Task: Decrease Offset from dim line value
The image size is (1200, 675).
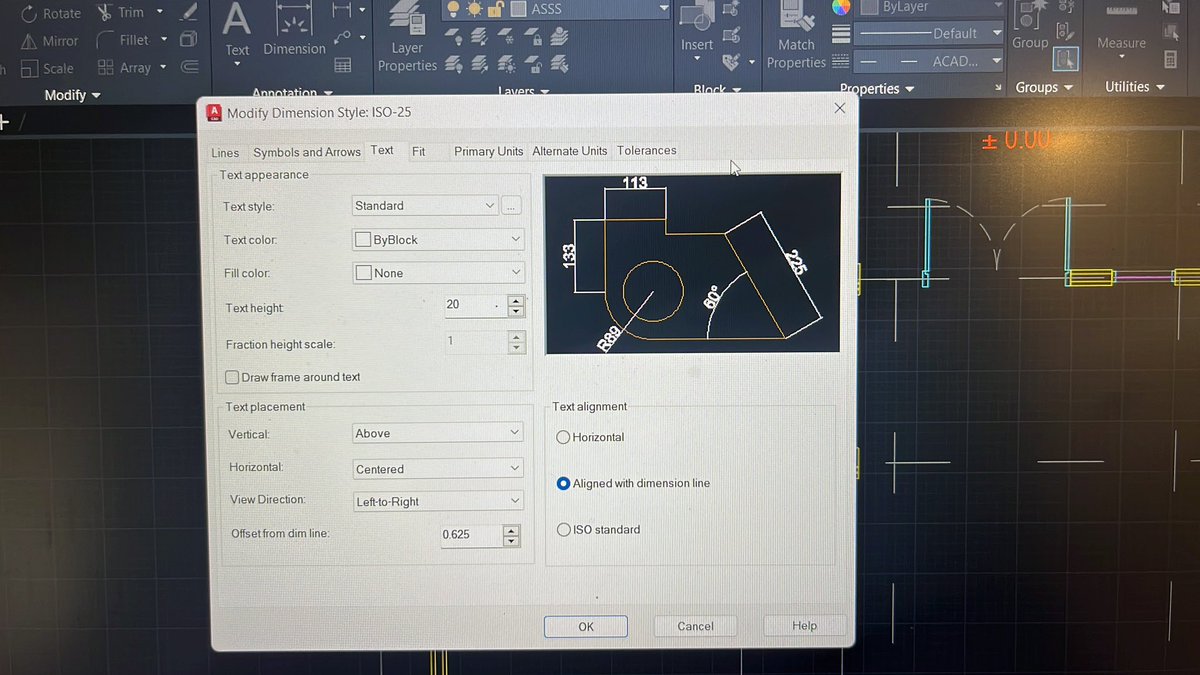Action: coord(511,541)
